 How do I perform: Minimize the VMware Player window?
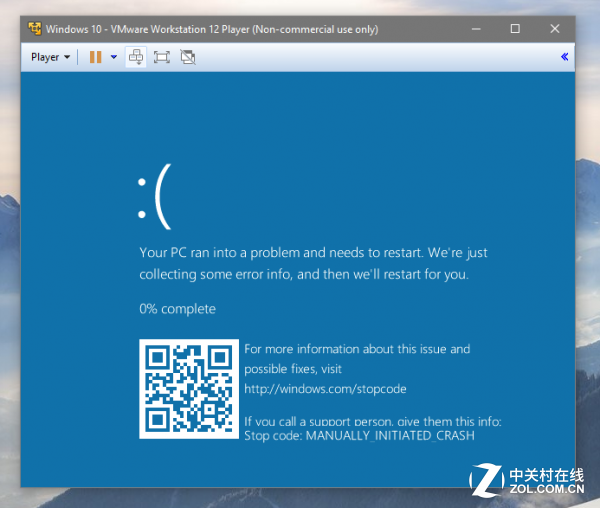(476, 29)
